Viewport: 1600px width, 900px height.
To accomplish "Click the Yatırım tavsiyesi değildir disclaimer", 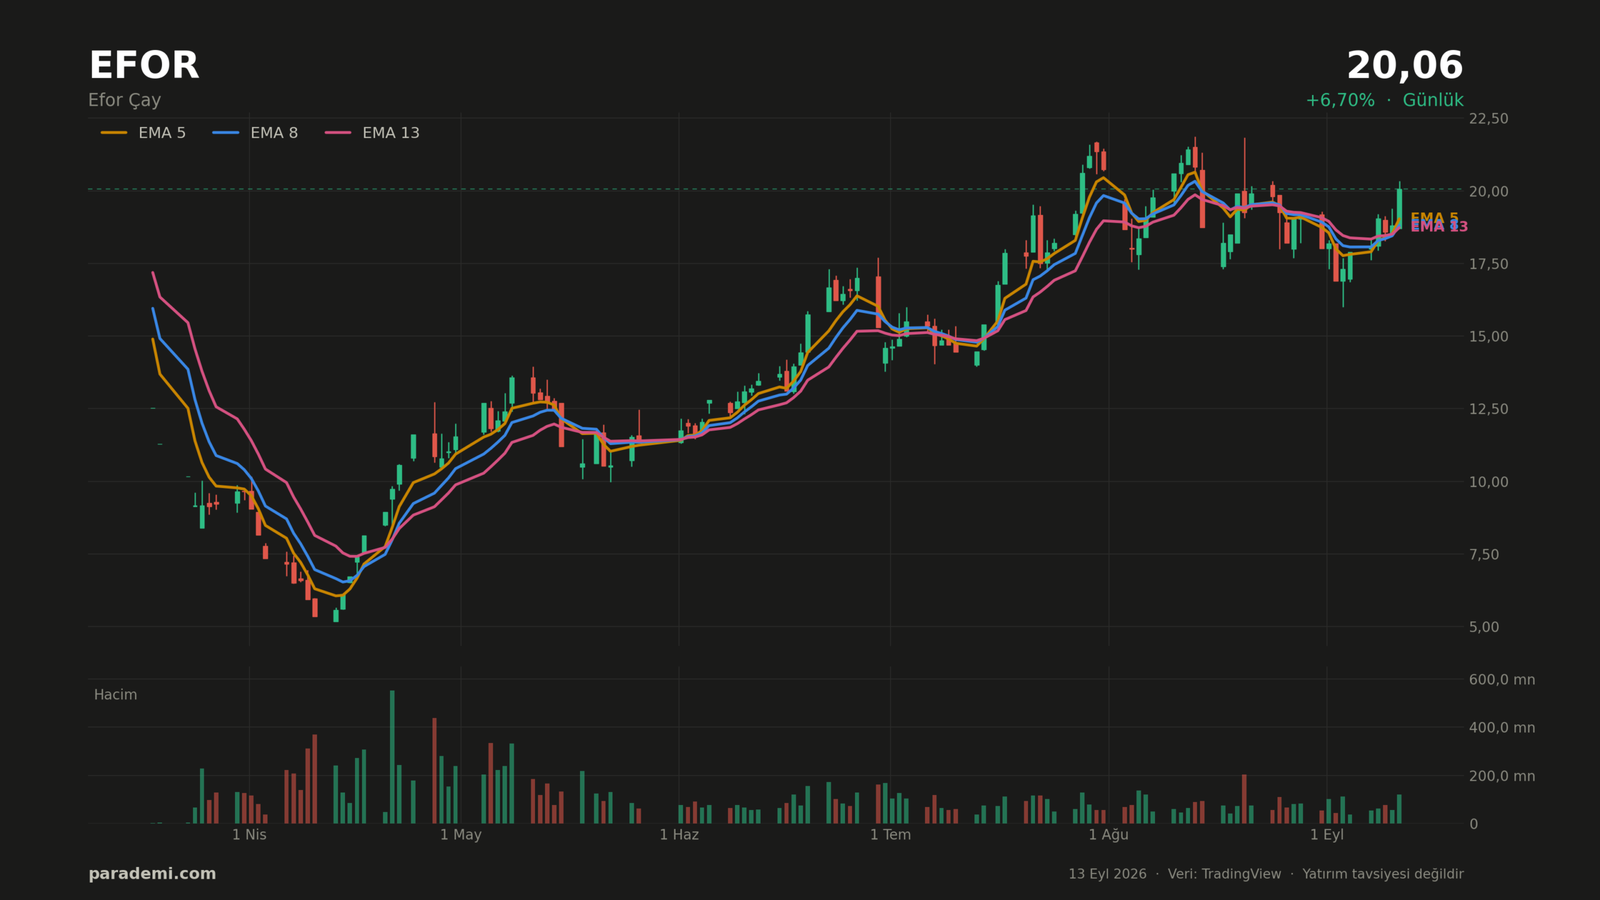I will [1383, 874].
